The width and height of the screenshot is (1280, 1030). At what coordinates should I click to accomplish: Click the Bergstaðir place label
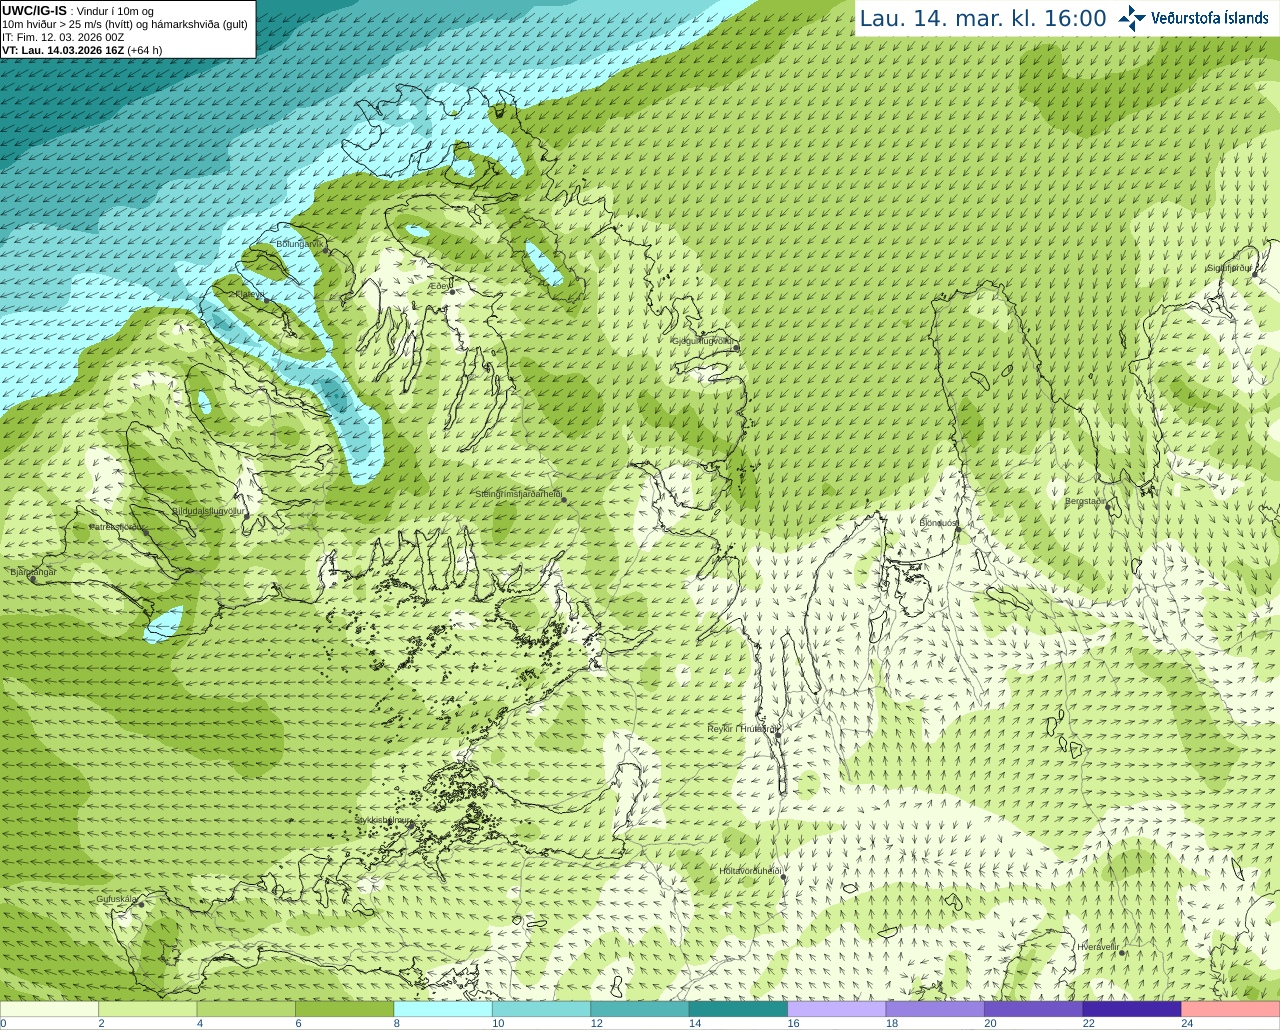tap(1086, 501)
